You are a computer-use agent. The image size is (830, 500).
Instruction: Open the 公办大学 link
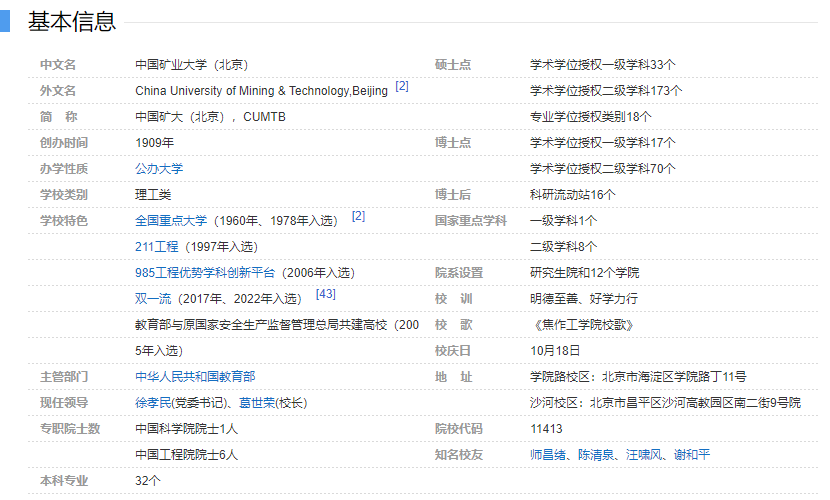pyautogui.click(x=159, y=169)
